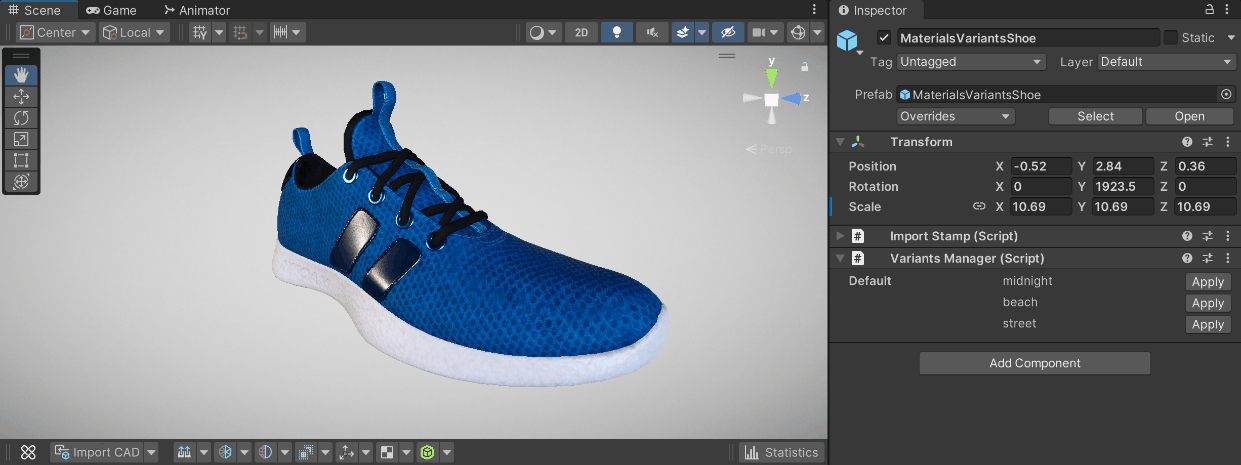1241x465 pixels.
Task: Open the Layer dropdown showing Default
Action: coord(1167,62)
